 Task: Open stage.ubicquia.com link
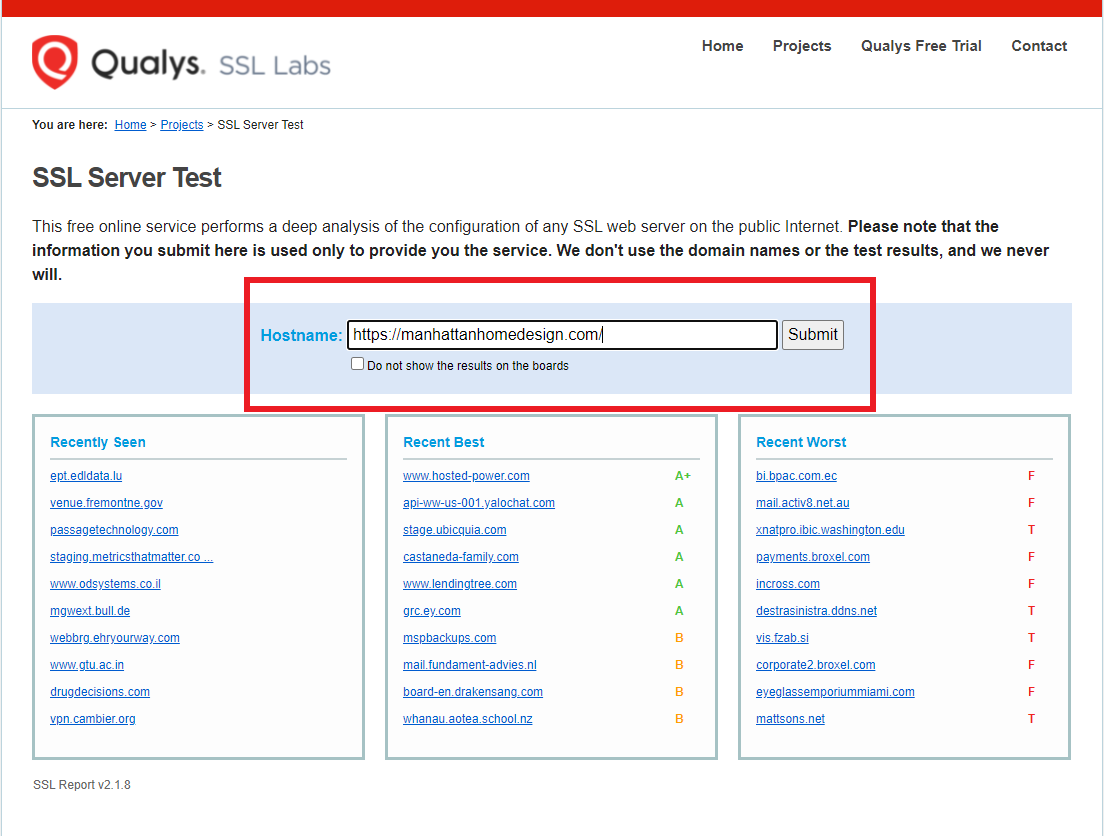pos(455,530)
